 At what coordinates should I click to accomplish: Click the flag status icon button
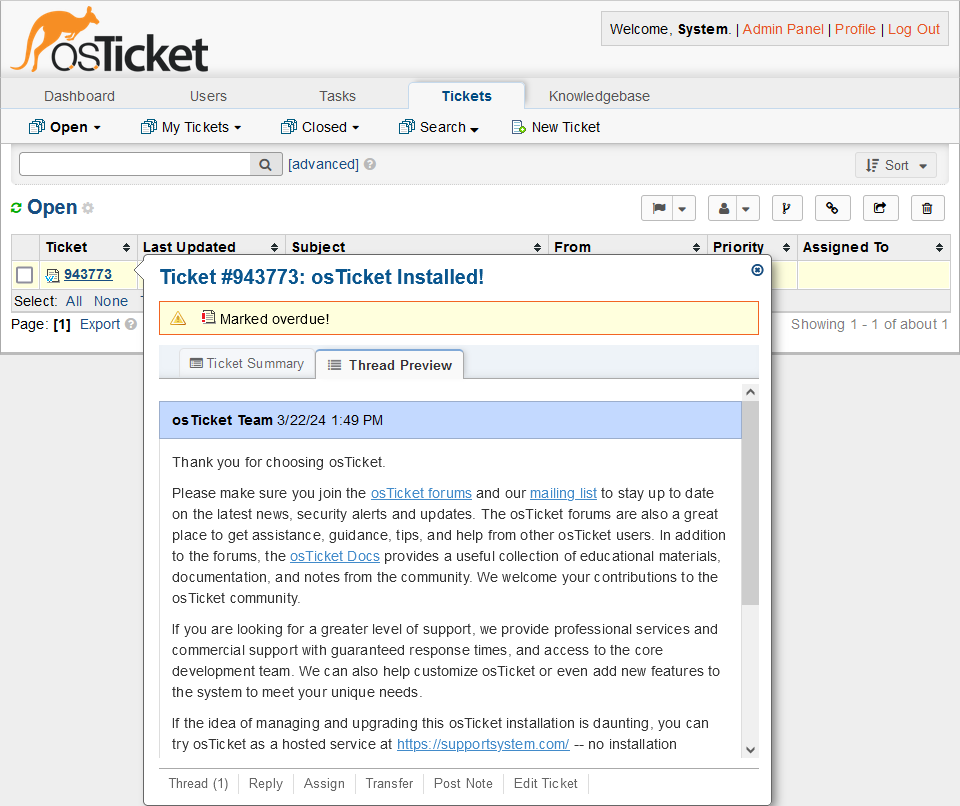[x=658, y=208]
